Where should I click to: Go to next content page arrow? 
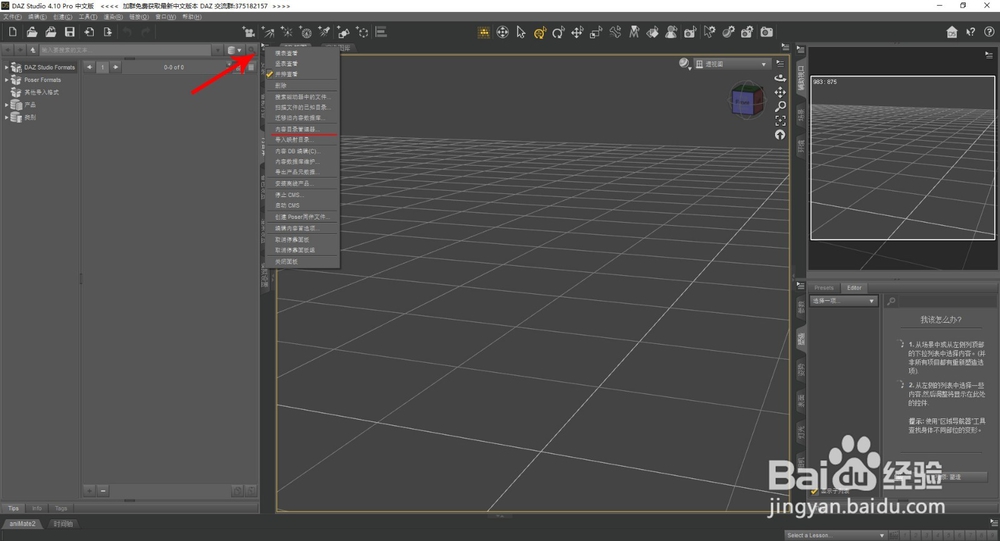[115, 67]
